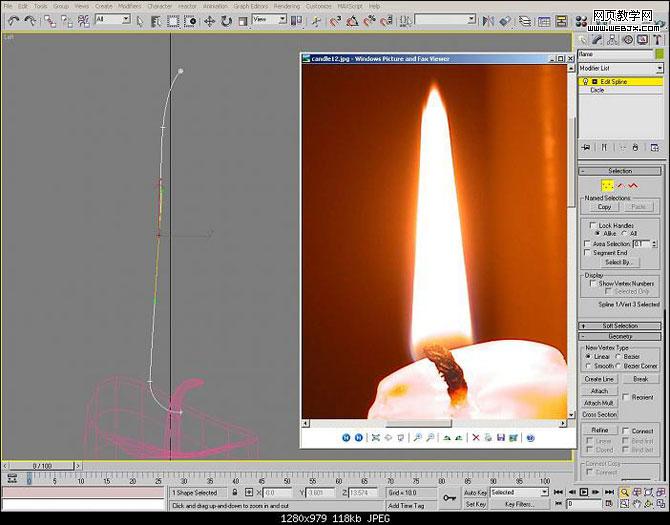The image size is (670, 525).
Task: Enable the Show Vertex Numbers checkbox
Action: [593, 283]
